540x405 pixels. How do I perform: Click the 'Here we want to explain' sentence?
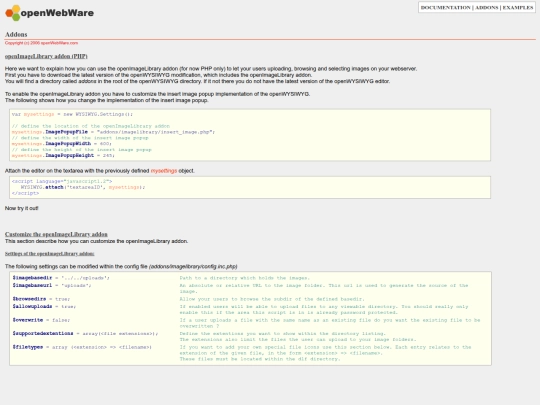211,69
